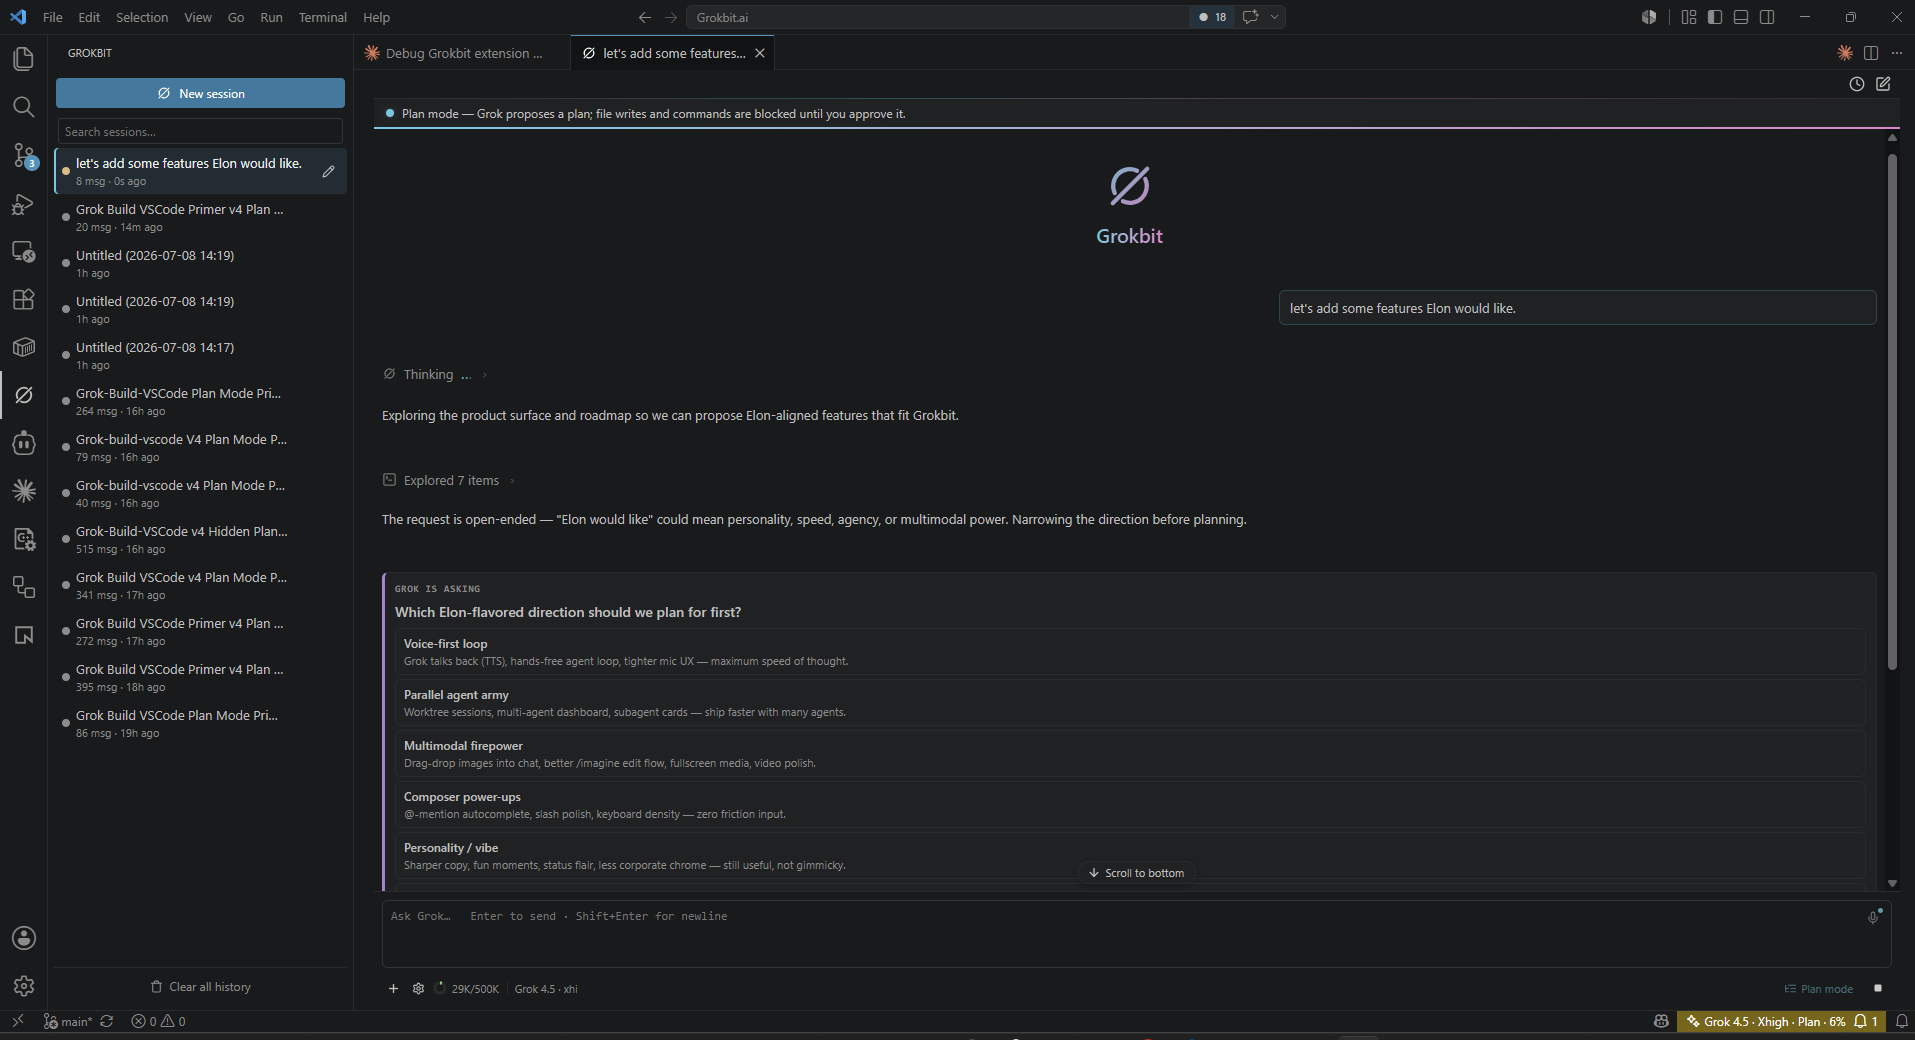Open the Explorer view in the activity bar
Viewport: 1915px width, 1040px height.
23,59
